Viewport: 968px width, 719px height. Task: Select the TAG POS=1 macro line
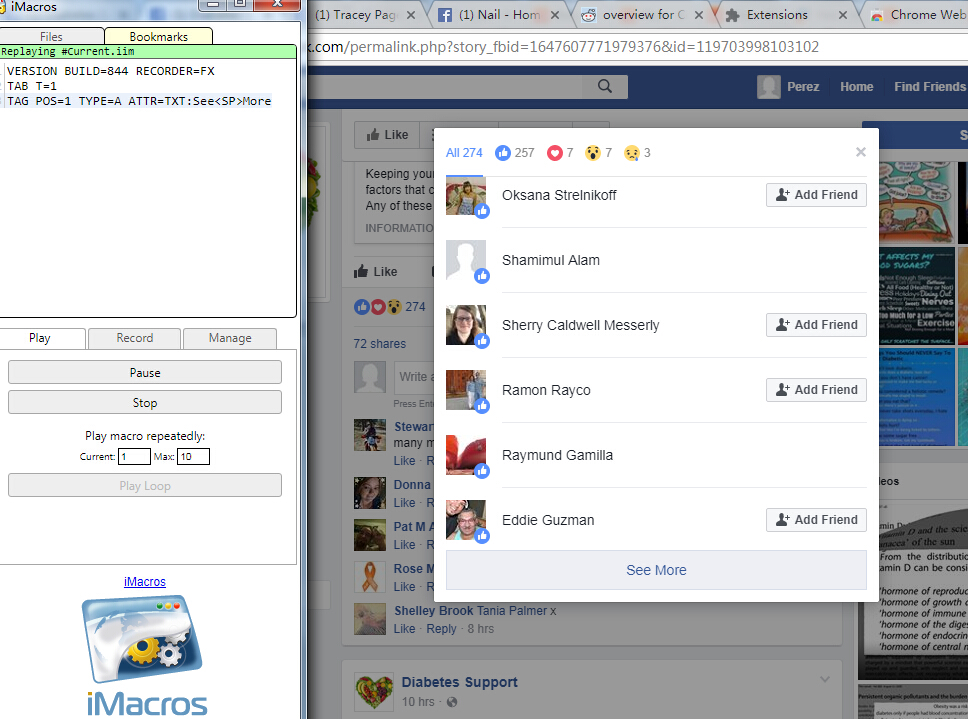tap(139, 101)
